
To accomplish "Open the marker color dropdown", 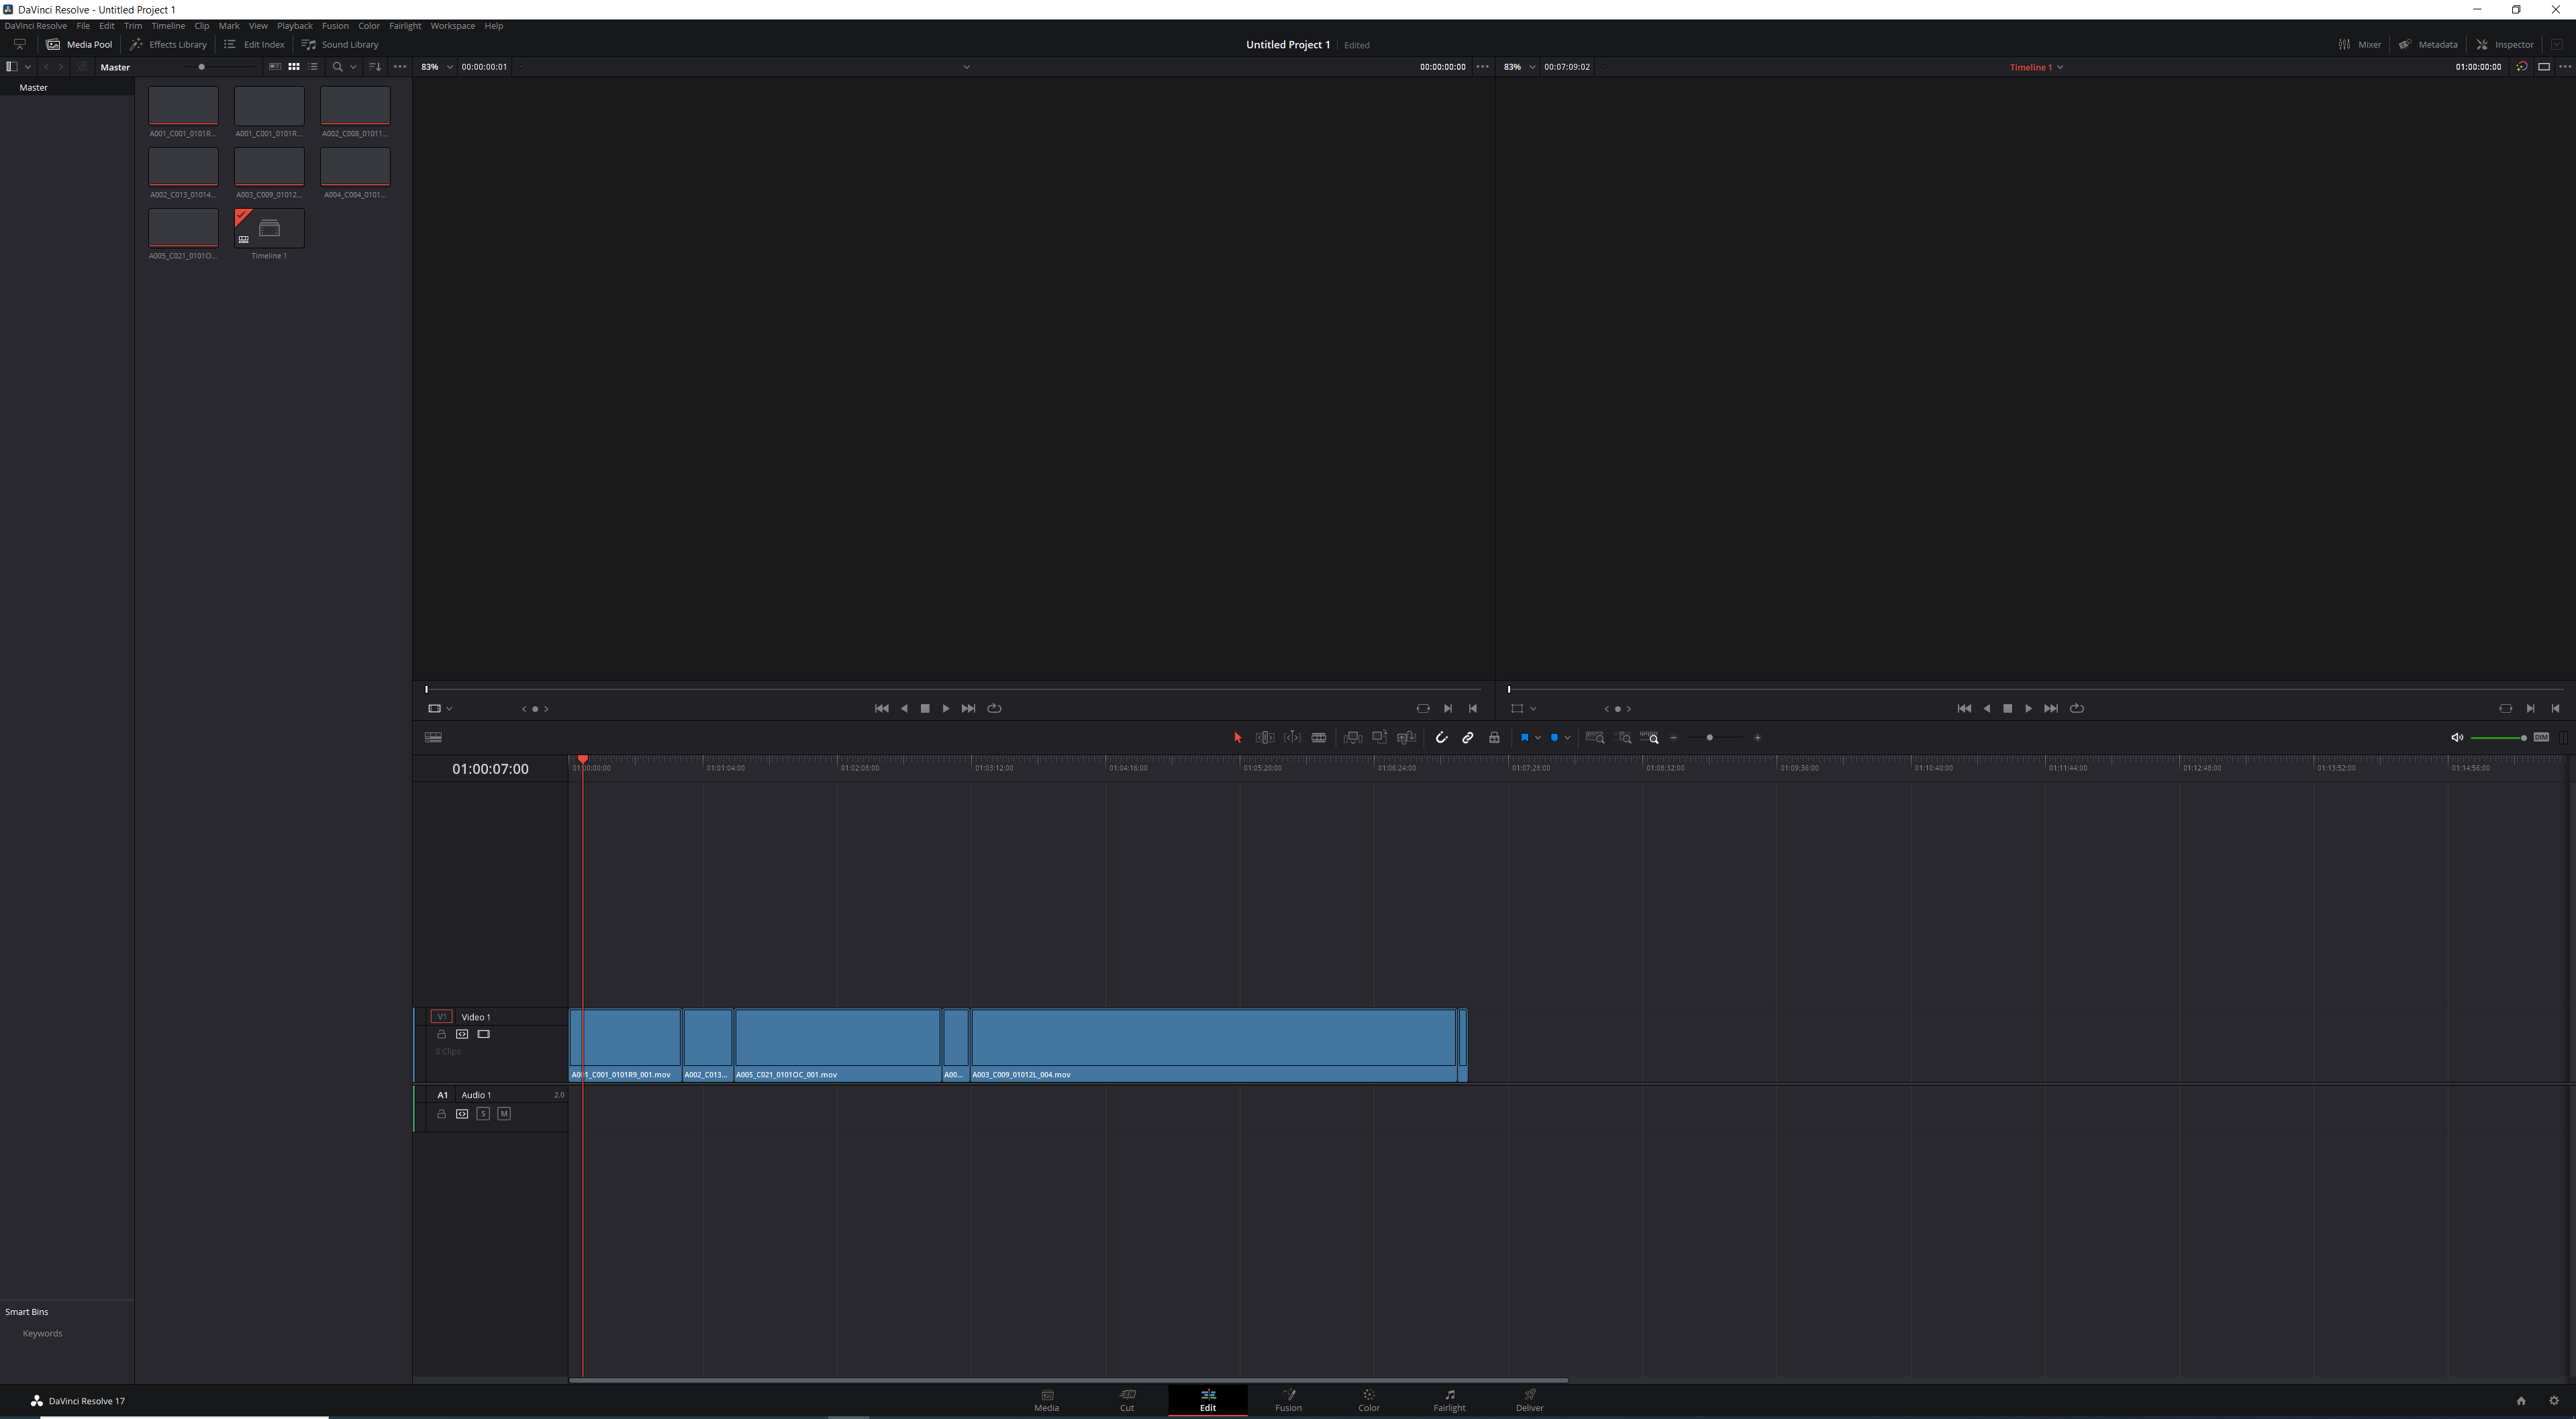I will tap(1567, 738).
